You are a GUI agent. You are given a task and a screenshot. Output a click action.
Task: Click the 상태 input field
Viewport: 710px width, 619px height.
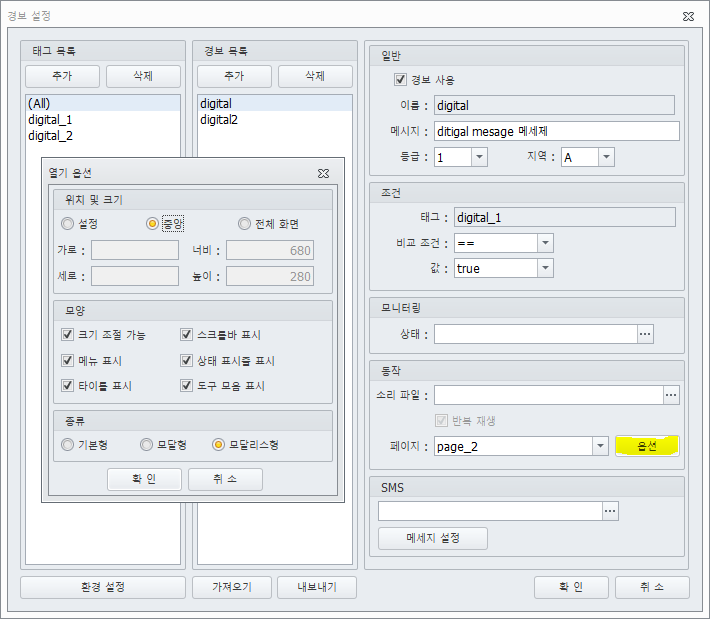(x=536, y=334)
